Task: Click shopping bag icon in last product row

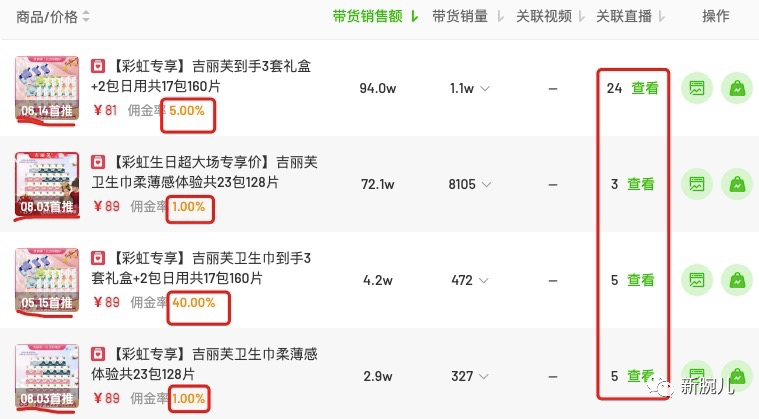Action: tap(737, 375)
